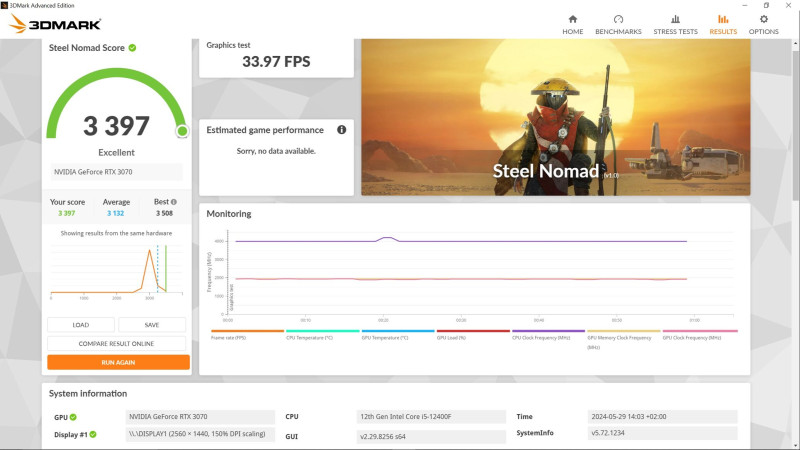
Task: Click the Benchmarks gauge icon
Action: pyautogui.click(x=618, y=19)
